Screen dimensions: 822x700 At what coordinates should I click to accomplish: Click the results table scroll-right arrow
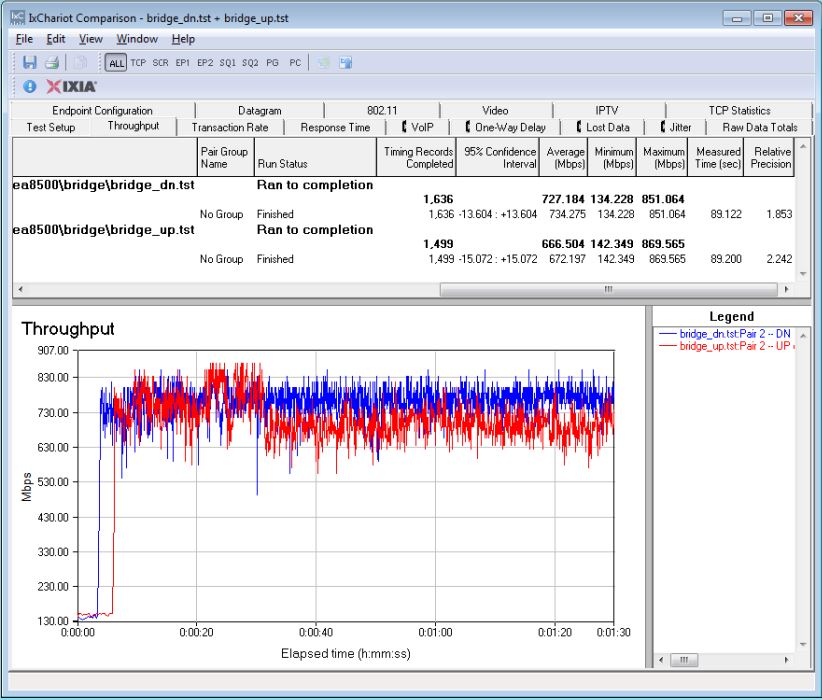(x=786, y=289)
